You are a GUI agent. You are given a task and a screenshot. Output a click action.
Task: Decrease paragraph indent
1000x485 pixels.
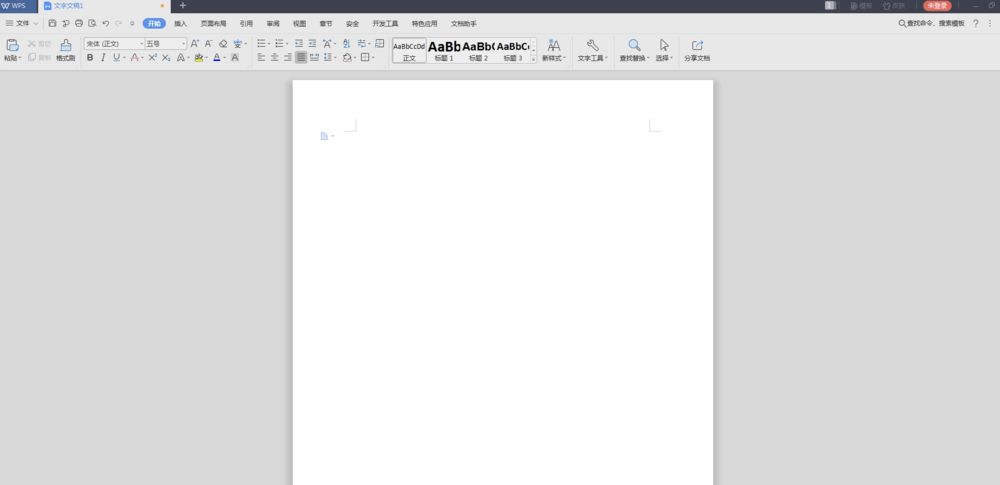(298, 43)
